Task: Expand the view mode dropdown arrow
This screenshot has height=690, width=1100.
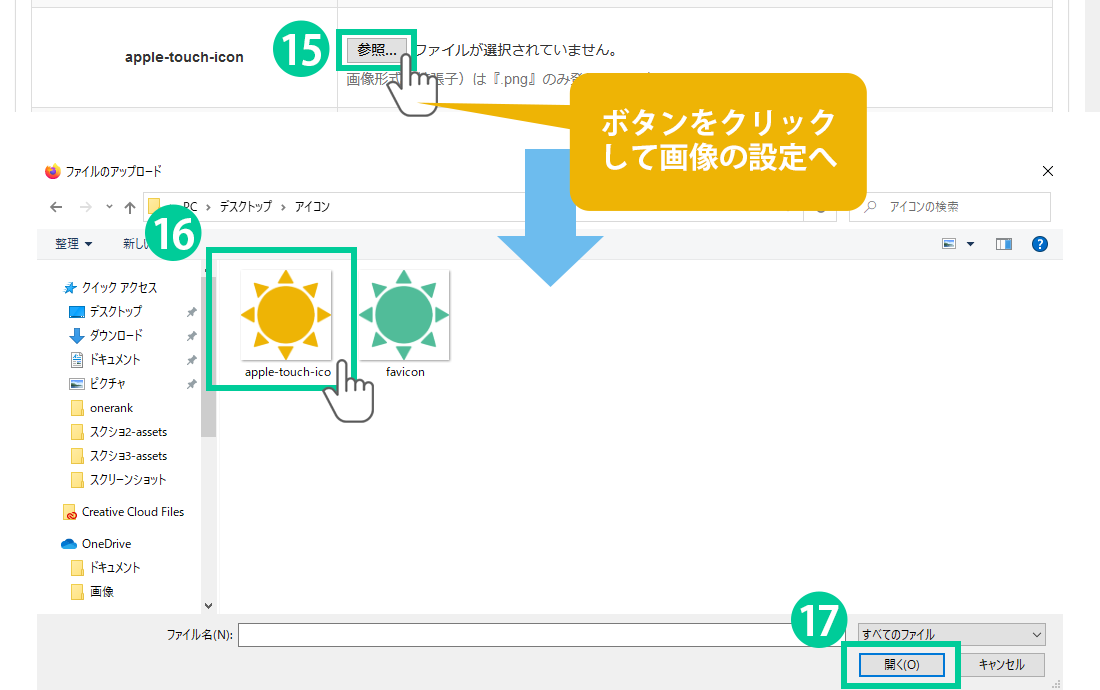Action: click(970, 244)
